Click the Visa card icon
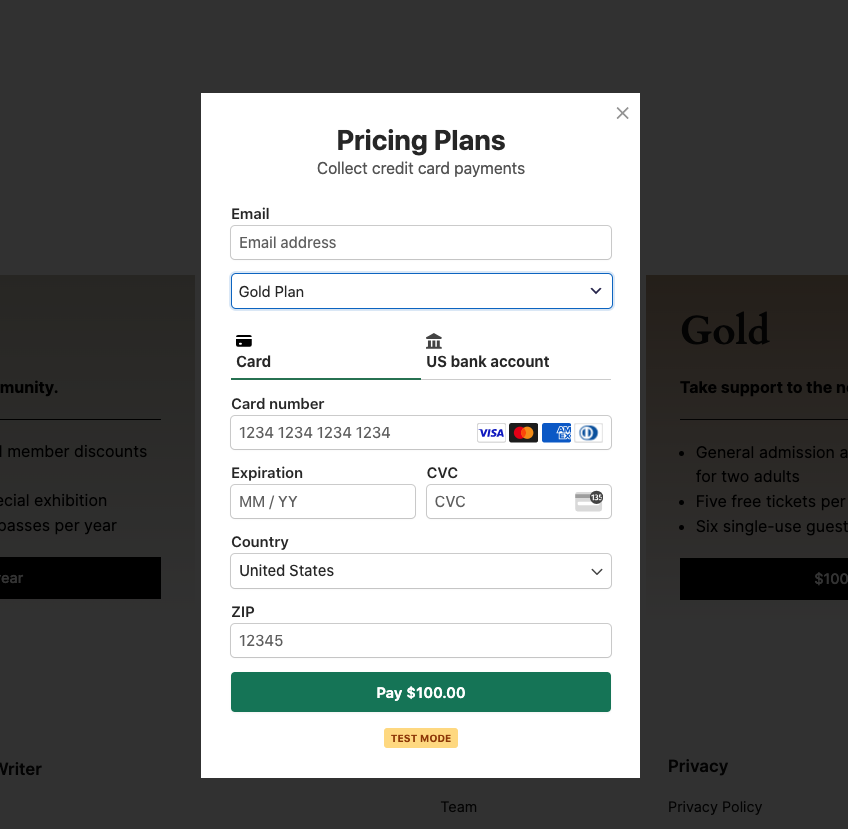 coord(491,433)
